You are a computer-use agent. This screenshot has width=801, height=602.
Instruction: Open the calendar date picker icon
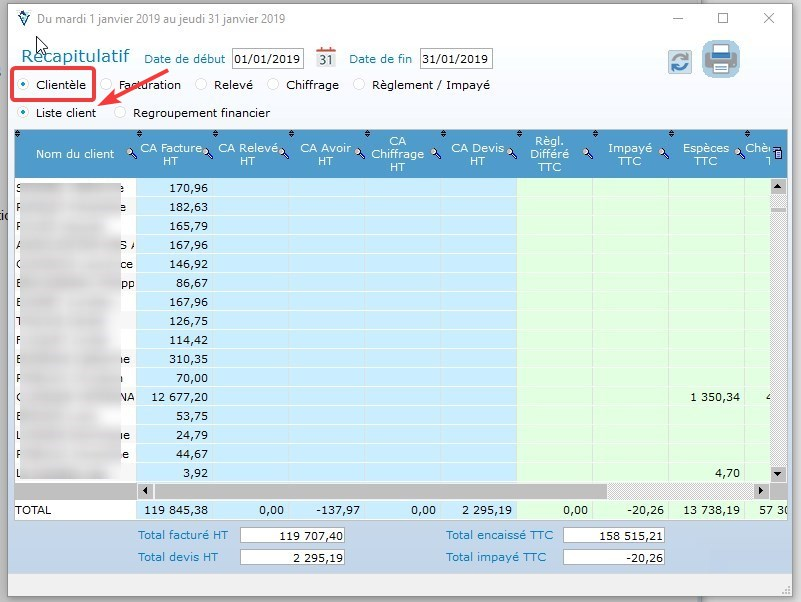pyautogui.click(x=326, y=58)
